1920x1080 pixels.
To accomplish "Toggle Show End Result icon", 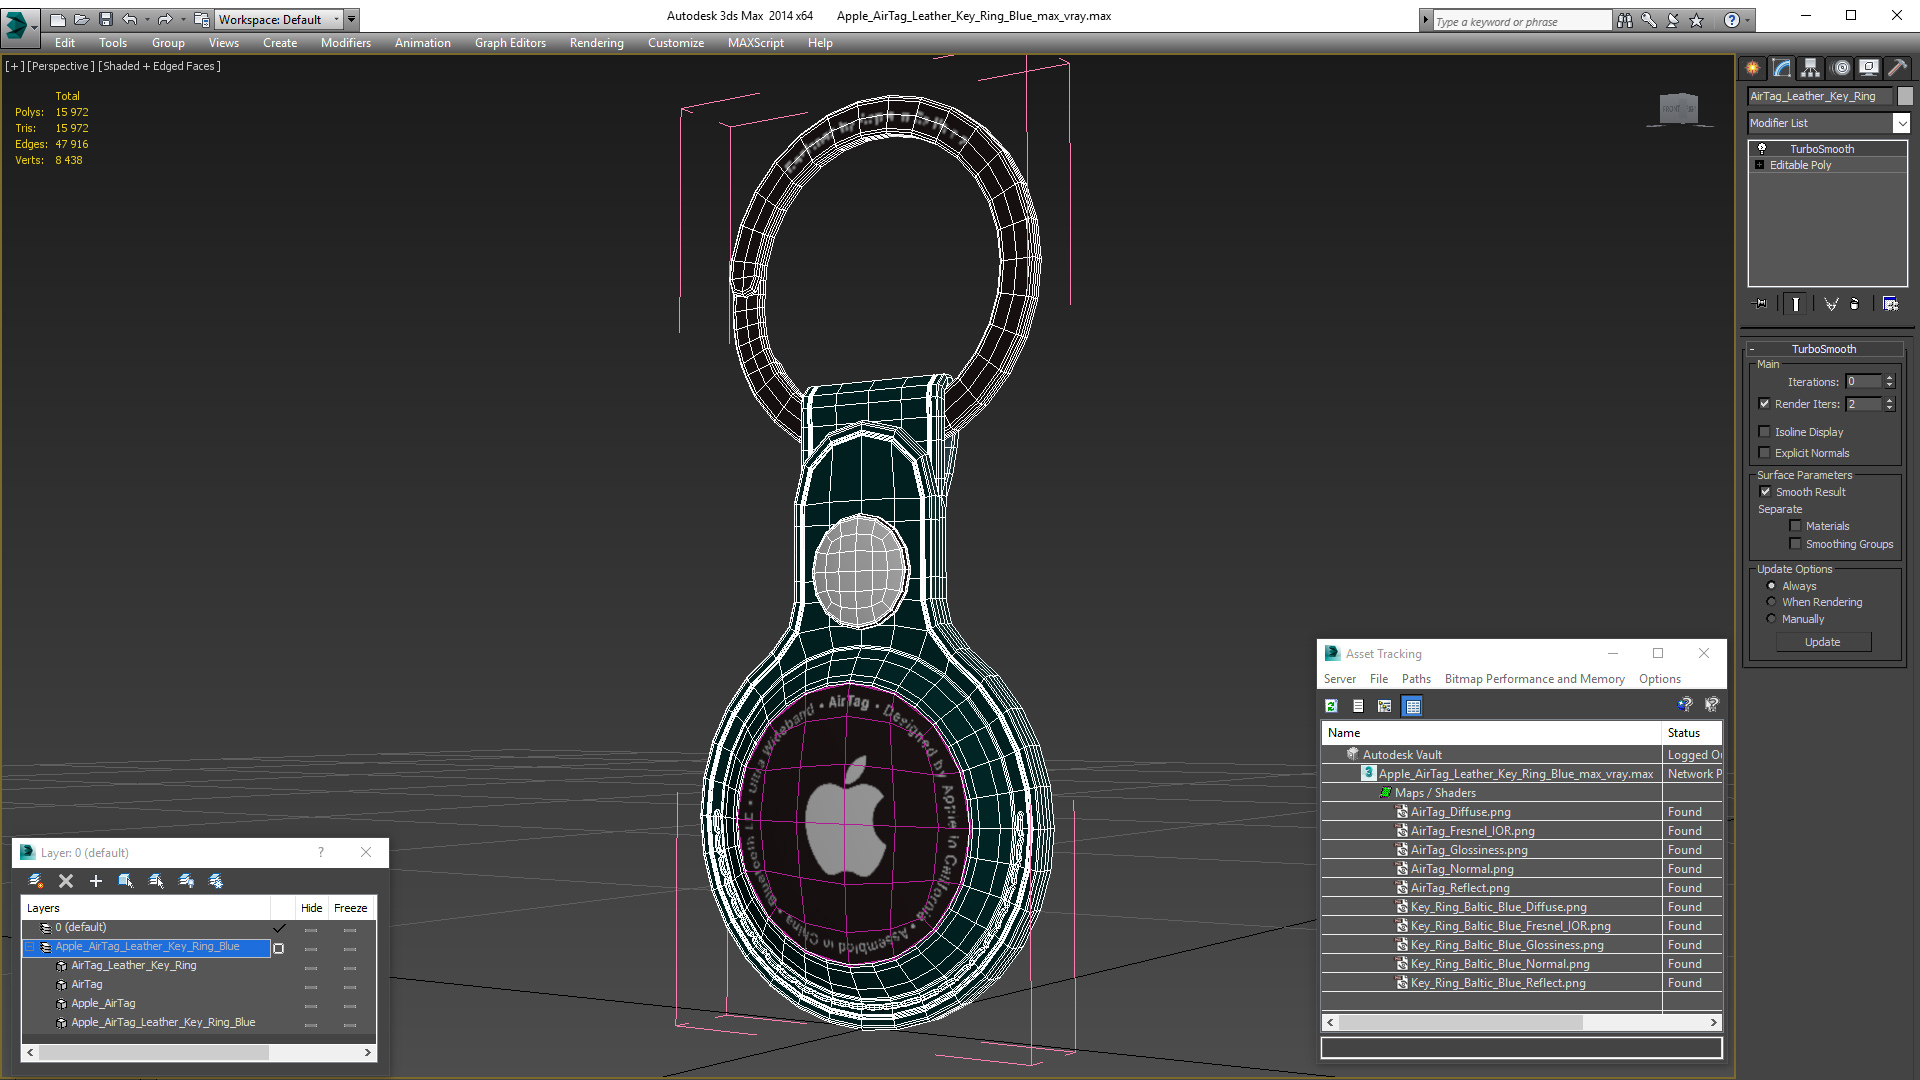I will pyautogui.click(x=1796, y=304).
